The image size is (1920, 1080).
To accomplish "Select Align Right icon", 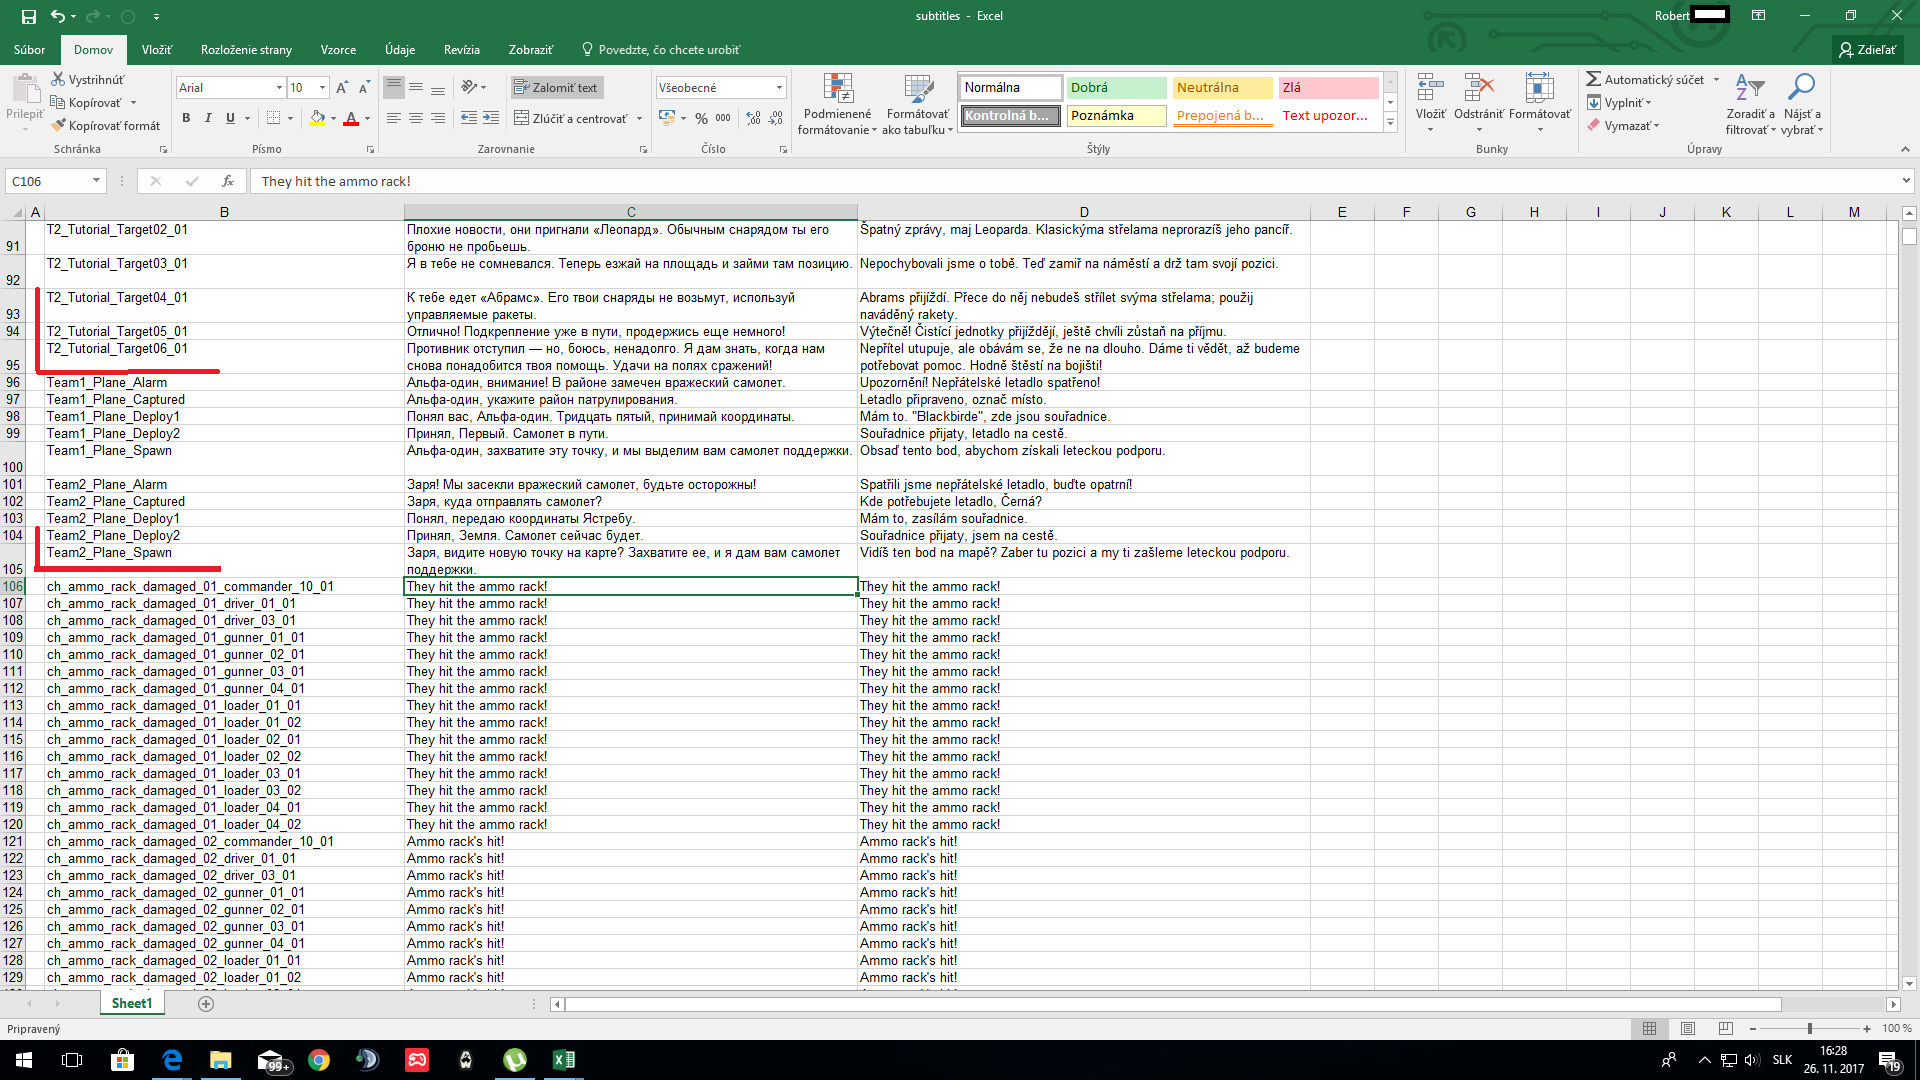I will [438, 118].
